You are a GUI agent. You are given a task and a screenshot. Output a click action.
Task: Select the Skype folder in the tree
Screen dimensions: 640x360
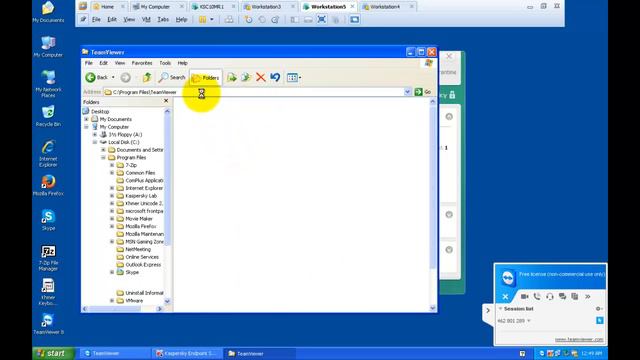[x=132, y=272]
